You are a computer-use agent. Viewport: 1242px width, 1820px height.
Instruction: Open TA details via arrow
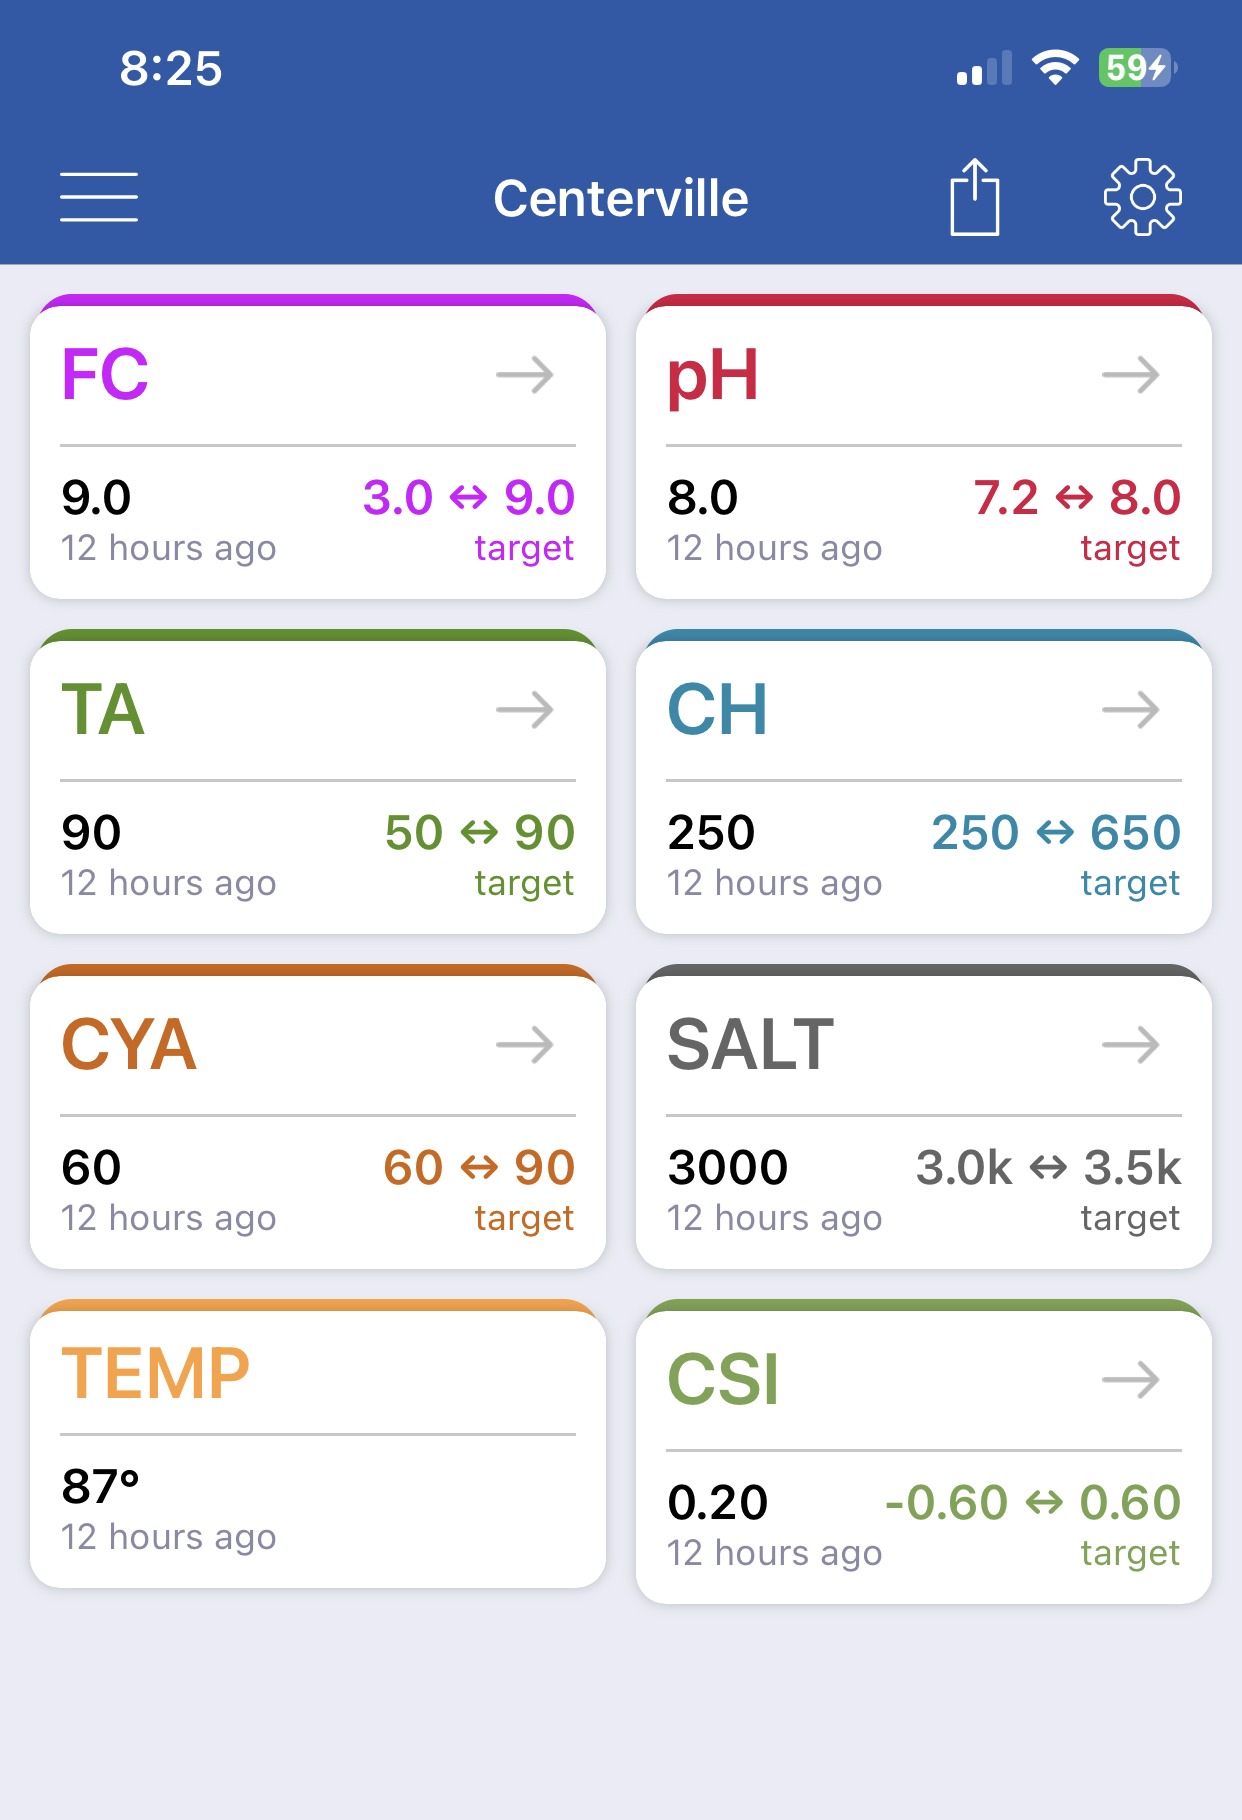[x=525, y=710]
